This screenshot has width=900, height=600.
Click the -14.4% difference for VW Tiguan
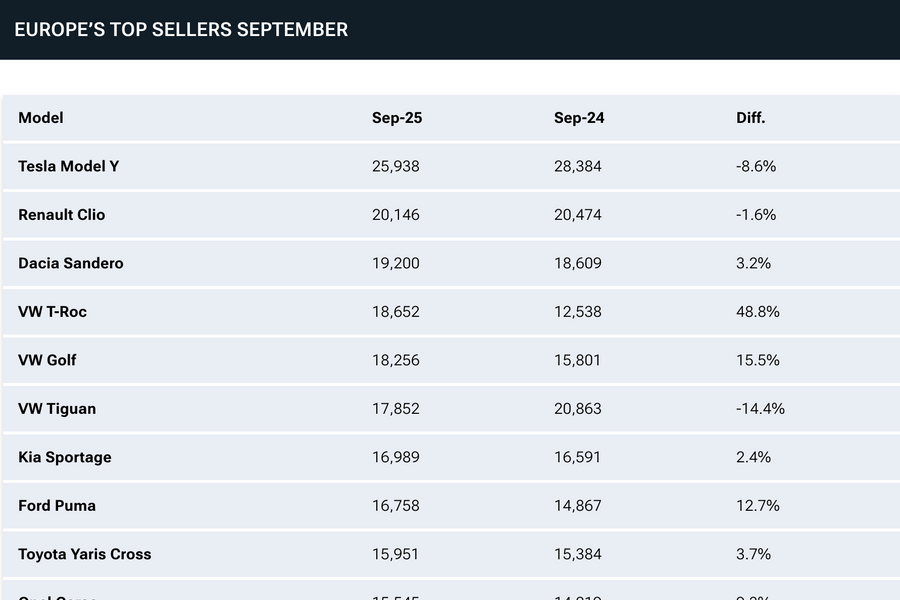click(x=760, y=409)
